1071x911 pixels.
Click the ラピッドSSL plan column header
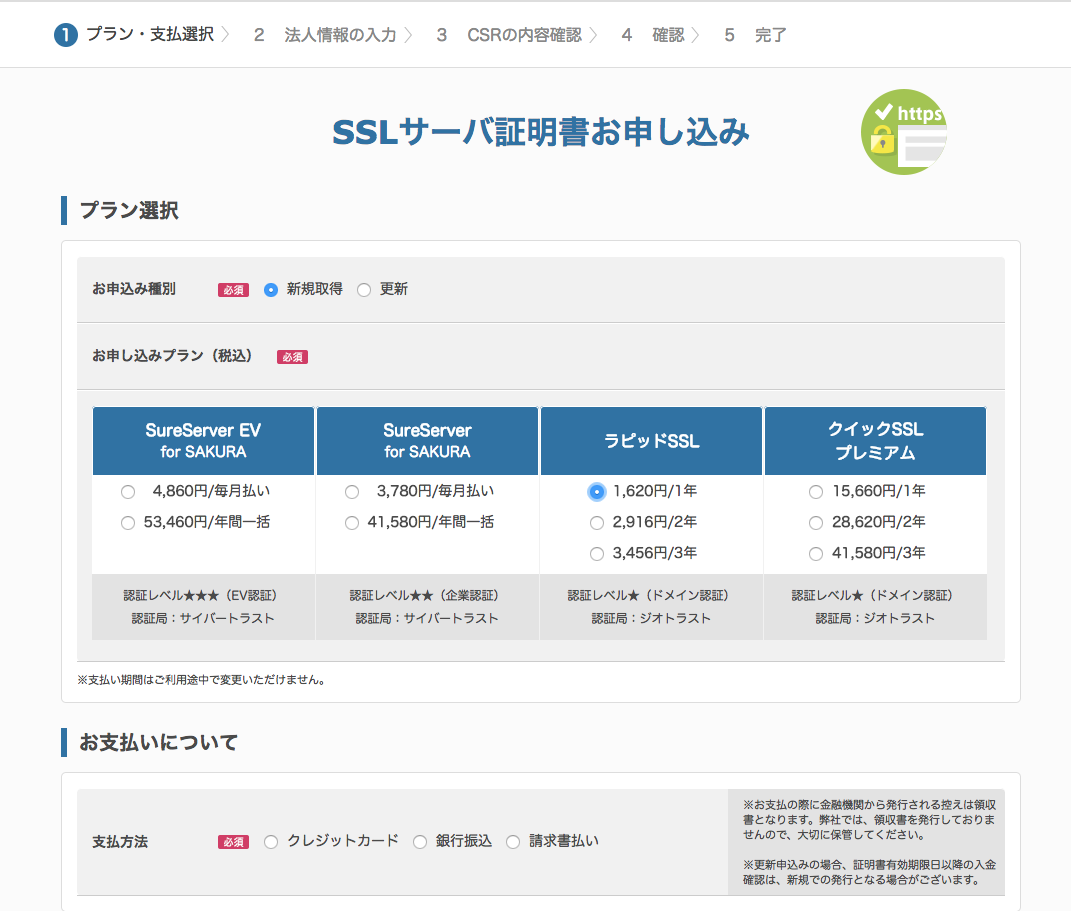651,441
